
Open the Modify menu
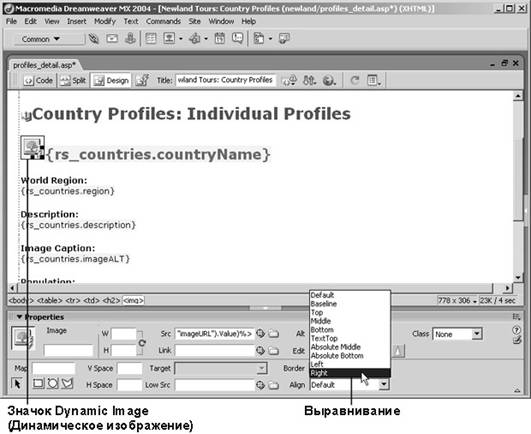pyautogui.click(x=105, y=21)
